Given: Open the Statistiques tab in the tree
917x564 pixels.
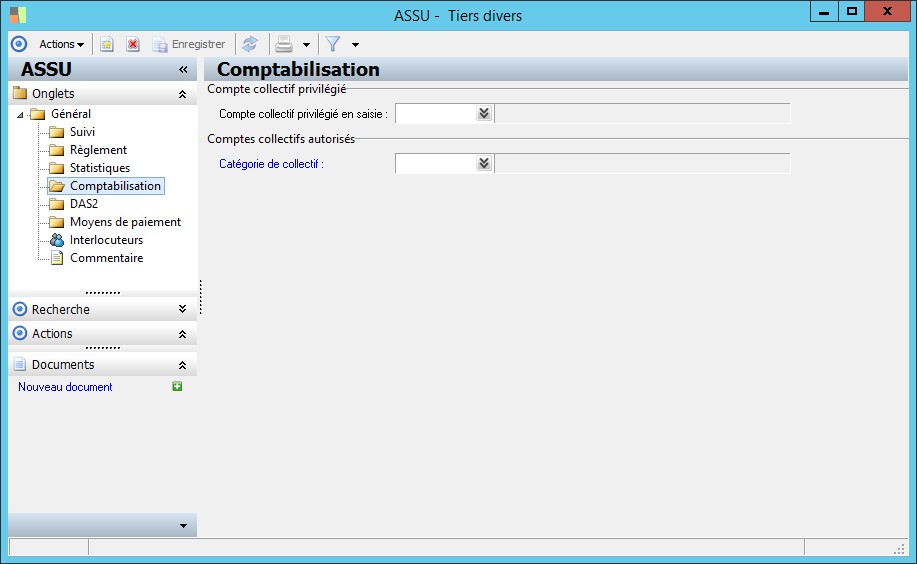Looking at the screenshot, I should pyautogui.click(x=100, y=168).
